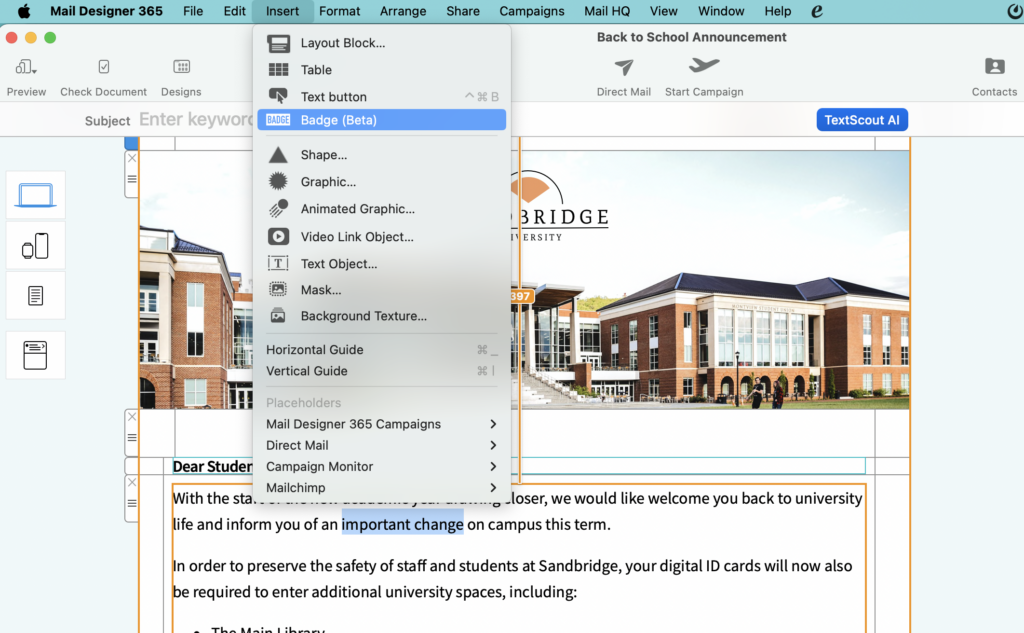Remove the body text block via X handle
1024x633 pixels.
[x=132, y=483]
